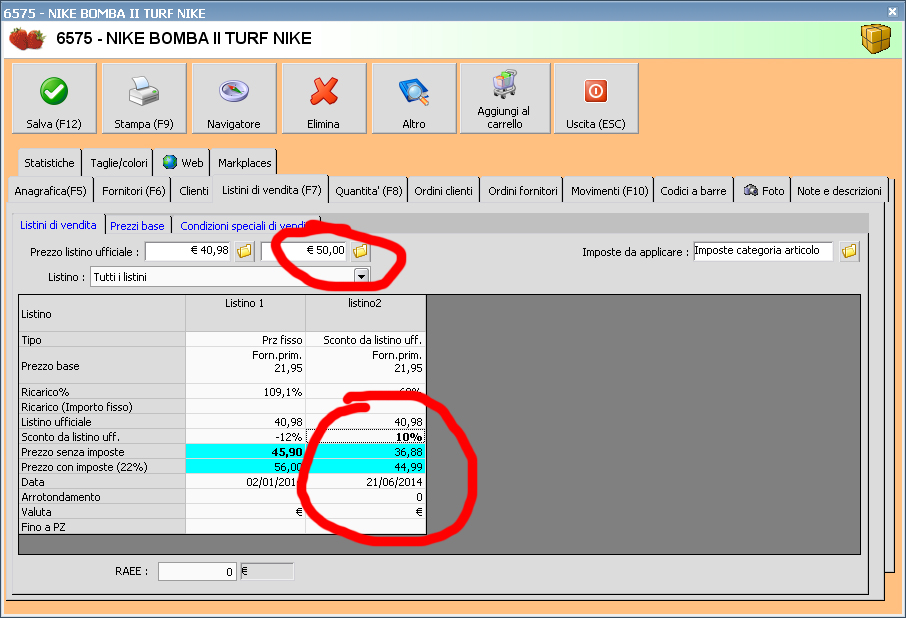Screen dimensions: 906x618
Task: Delete the item with the Elimina button
Action: [x=324, y=98]
